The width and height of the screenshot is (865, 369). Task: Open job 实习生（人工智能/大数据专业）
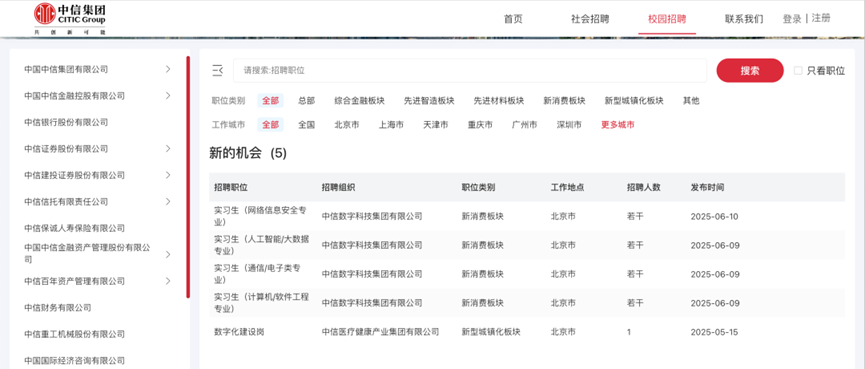[261, 244]
